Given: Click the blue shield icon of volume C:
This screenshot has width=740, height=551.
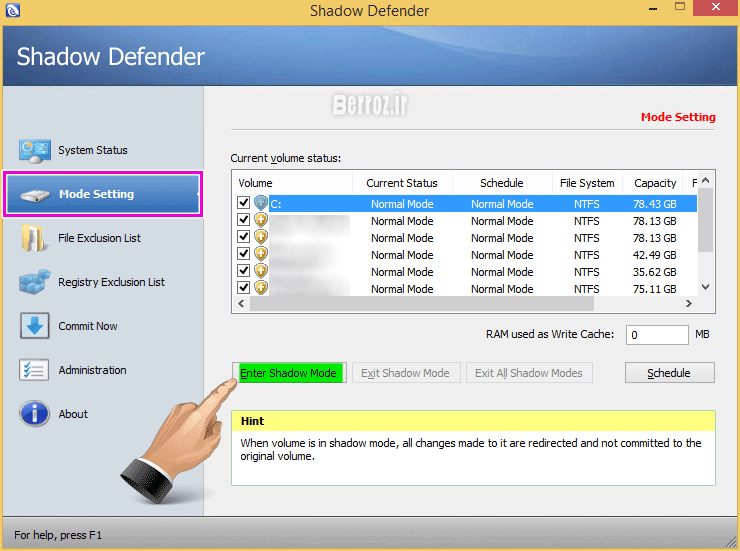Looking at the screenshot, I should (261, 203).
